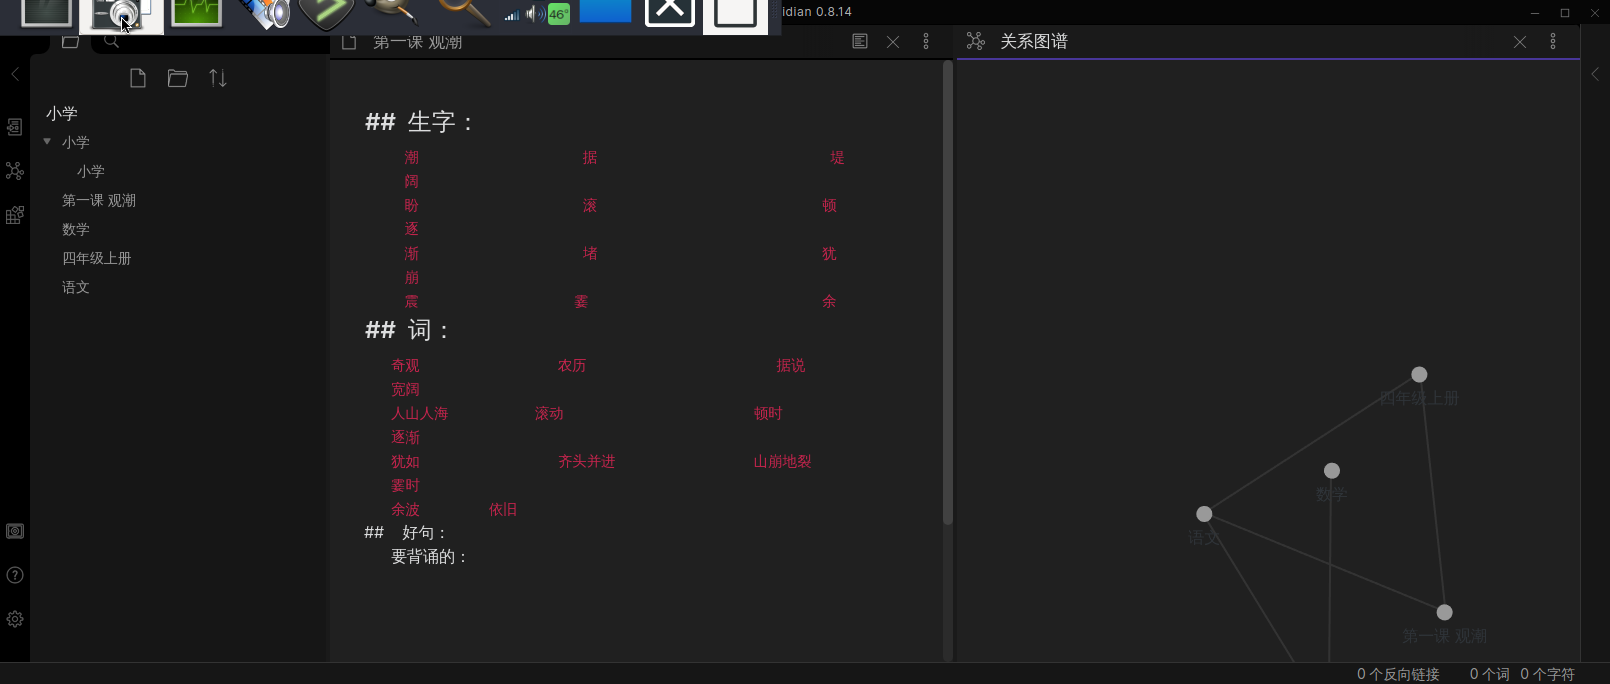Viewport: 1610px width, 684px height.
Task: Follow the 霎 character link
Action: pyautogui.click(x=581, y=301)
